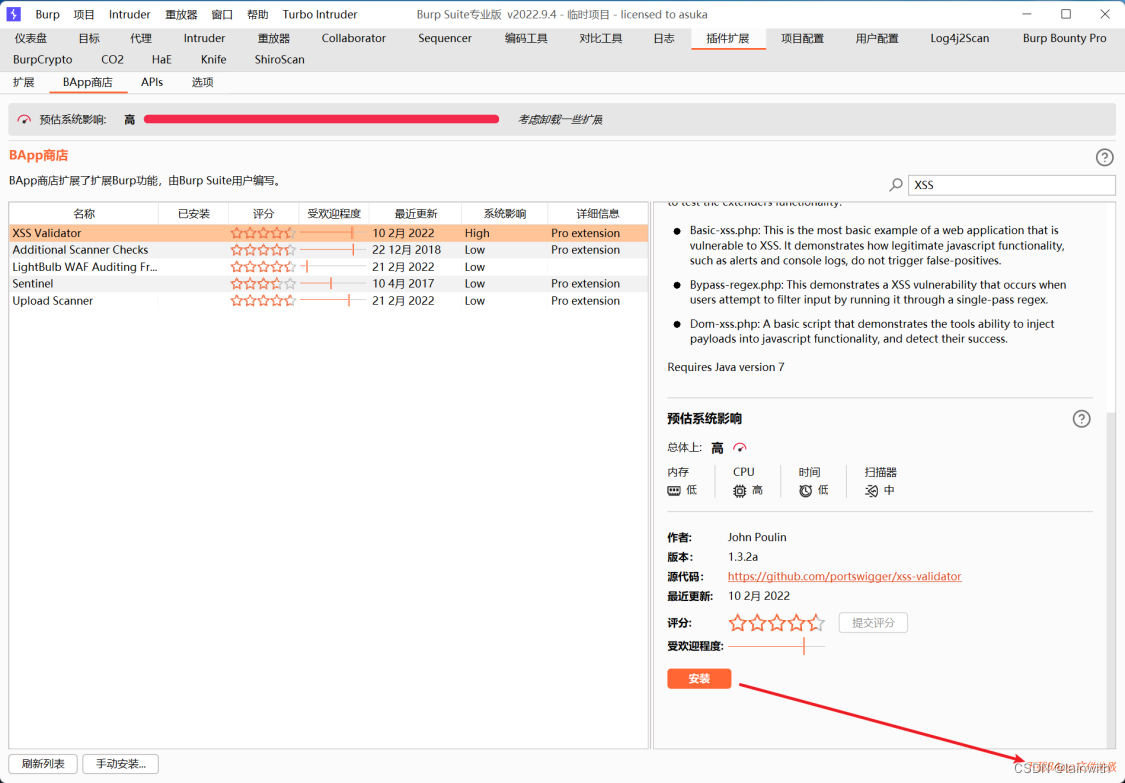1125x783 pixels.
Task: Sort by the 名称 column header
Action: [84, 214]
